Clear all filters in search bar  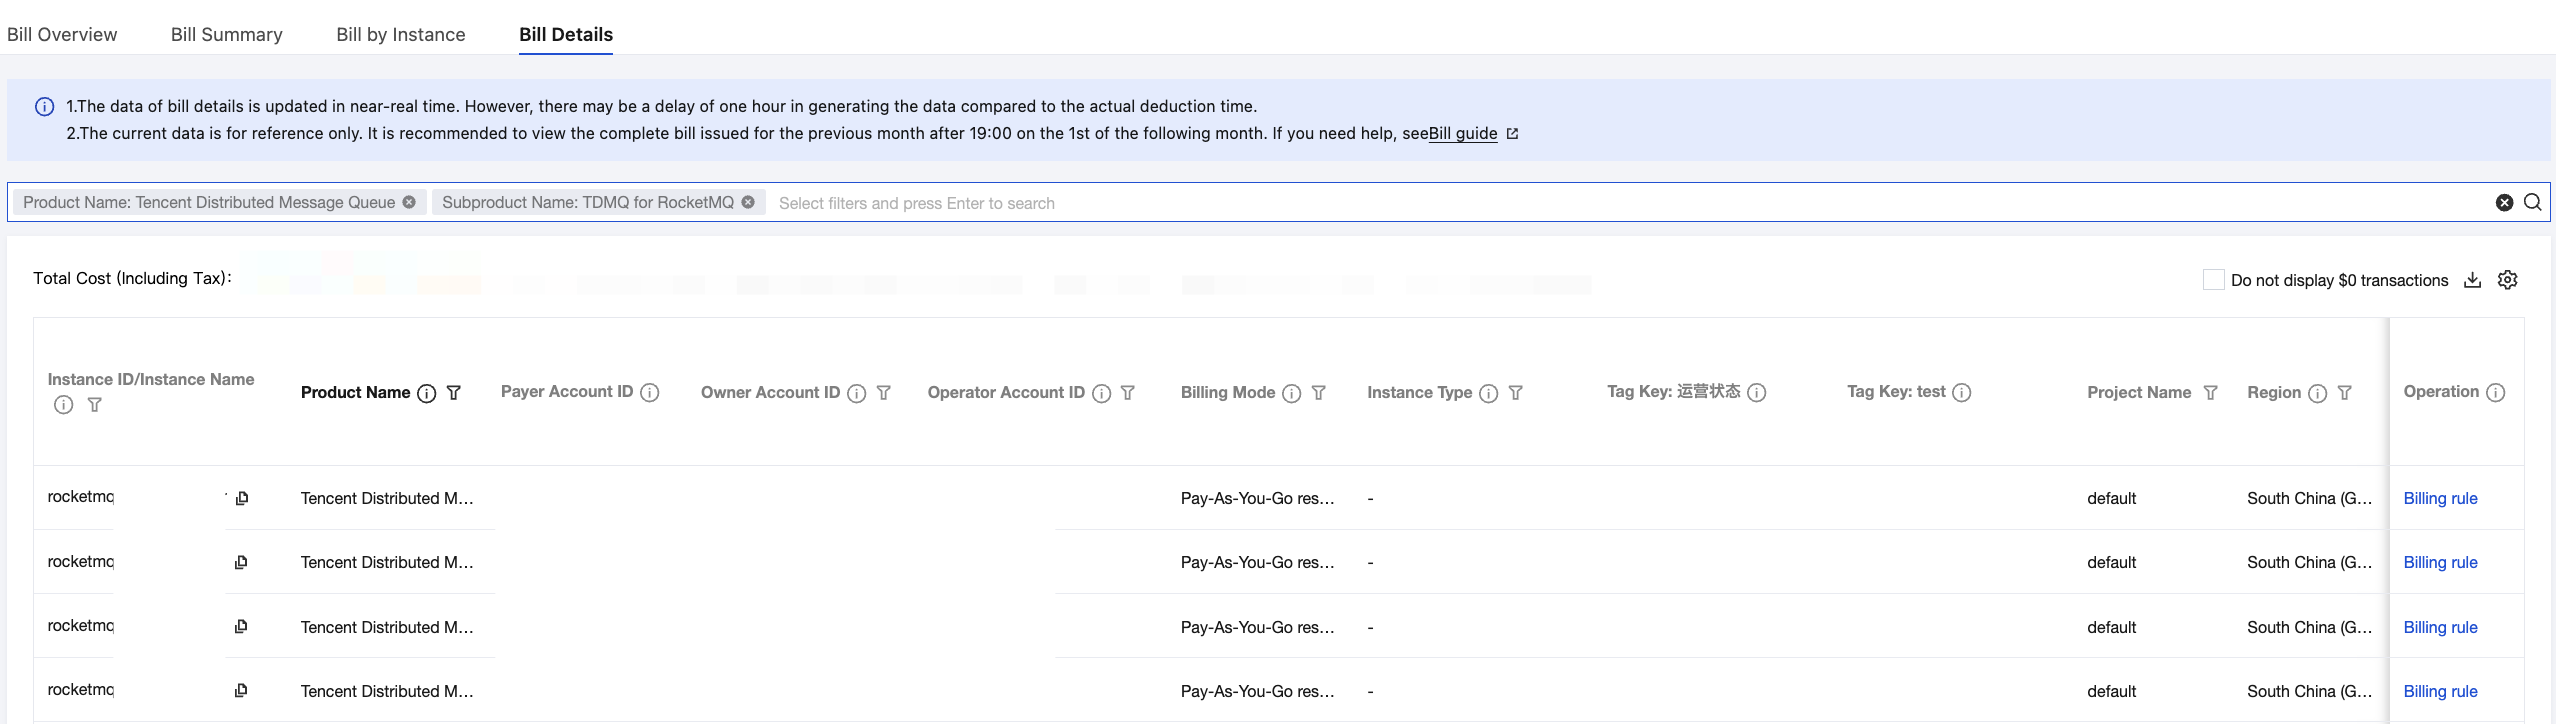coord(2504,202)
